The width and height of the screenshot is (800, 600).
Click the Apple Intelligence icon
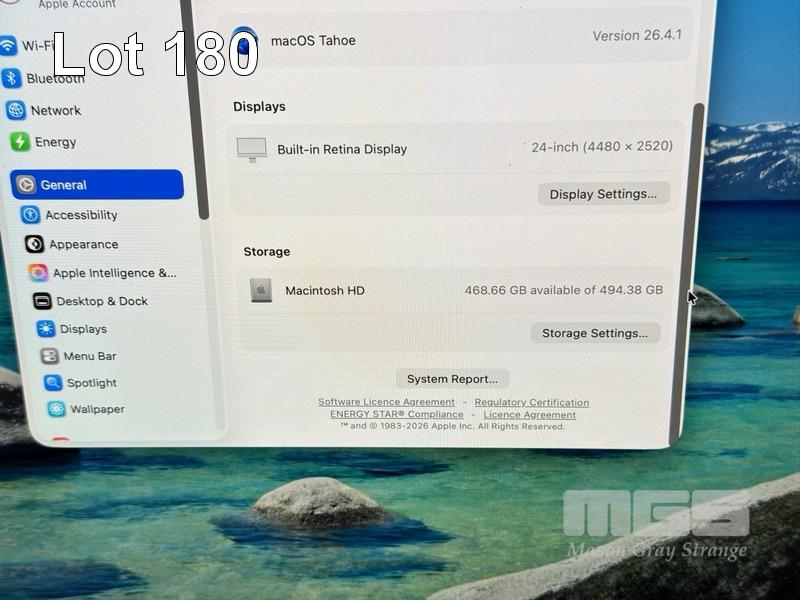38,272
